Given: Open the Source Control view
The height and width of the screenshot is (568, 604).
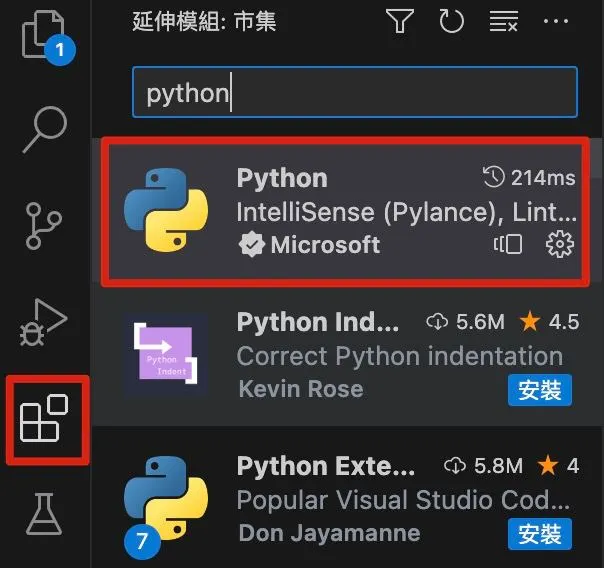Looking at the screenshot, I should coord(45,223).
